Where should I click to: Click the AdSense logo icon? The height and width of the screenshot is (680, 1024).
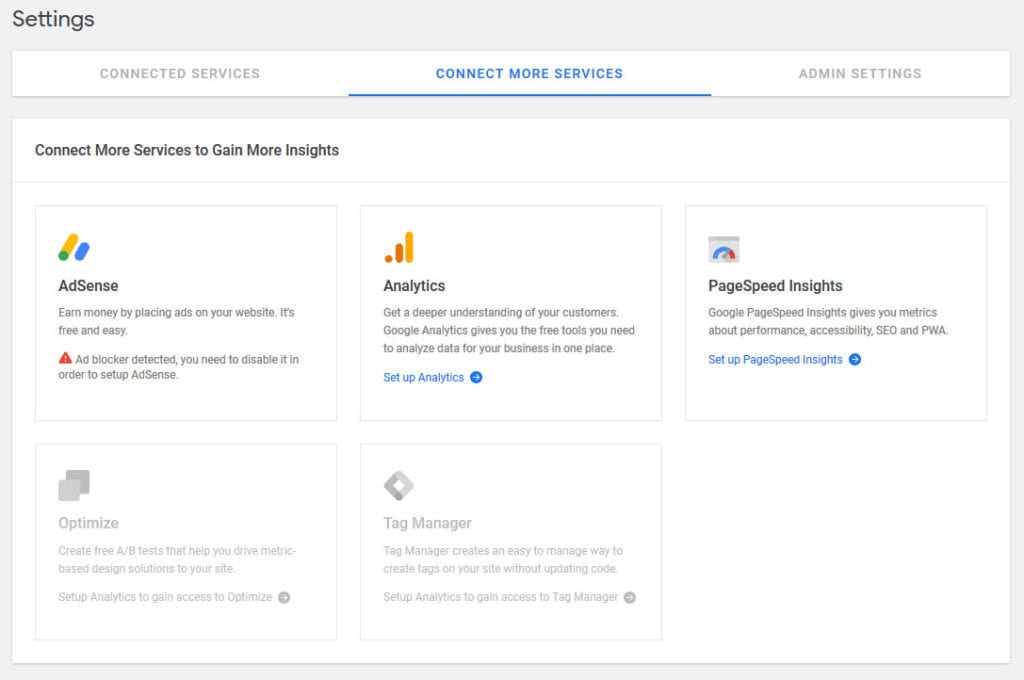tap(74, 247)
